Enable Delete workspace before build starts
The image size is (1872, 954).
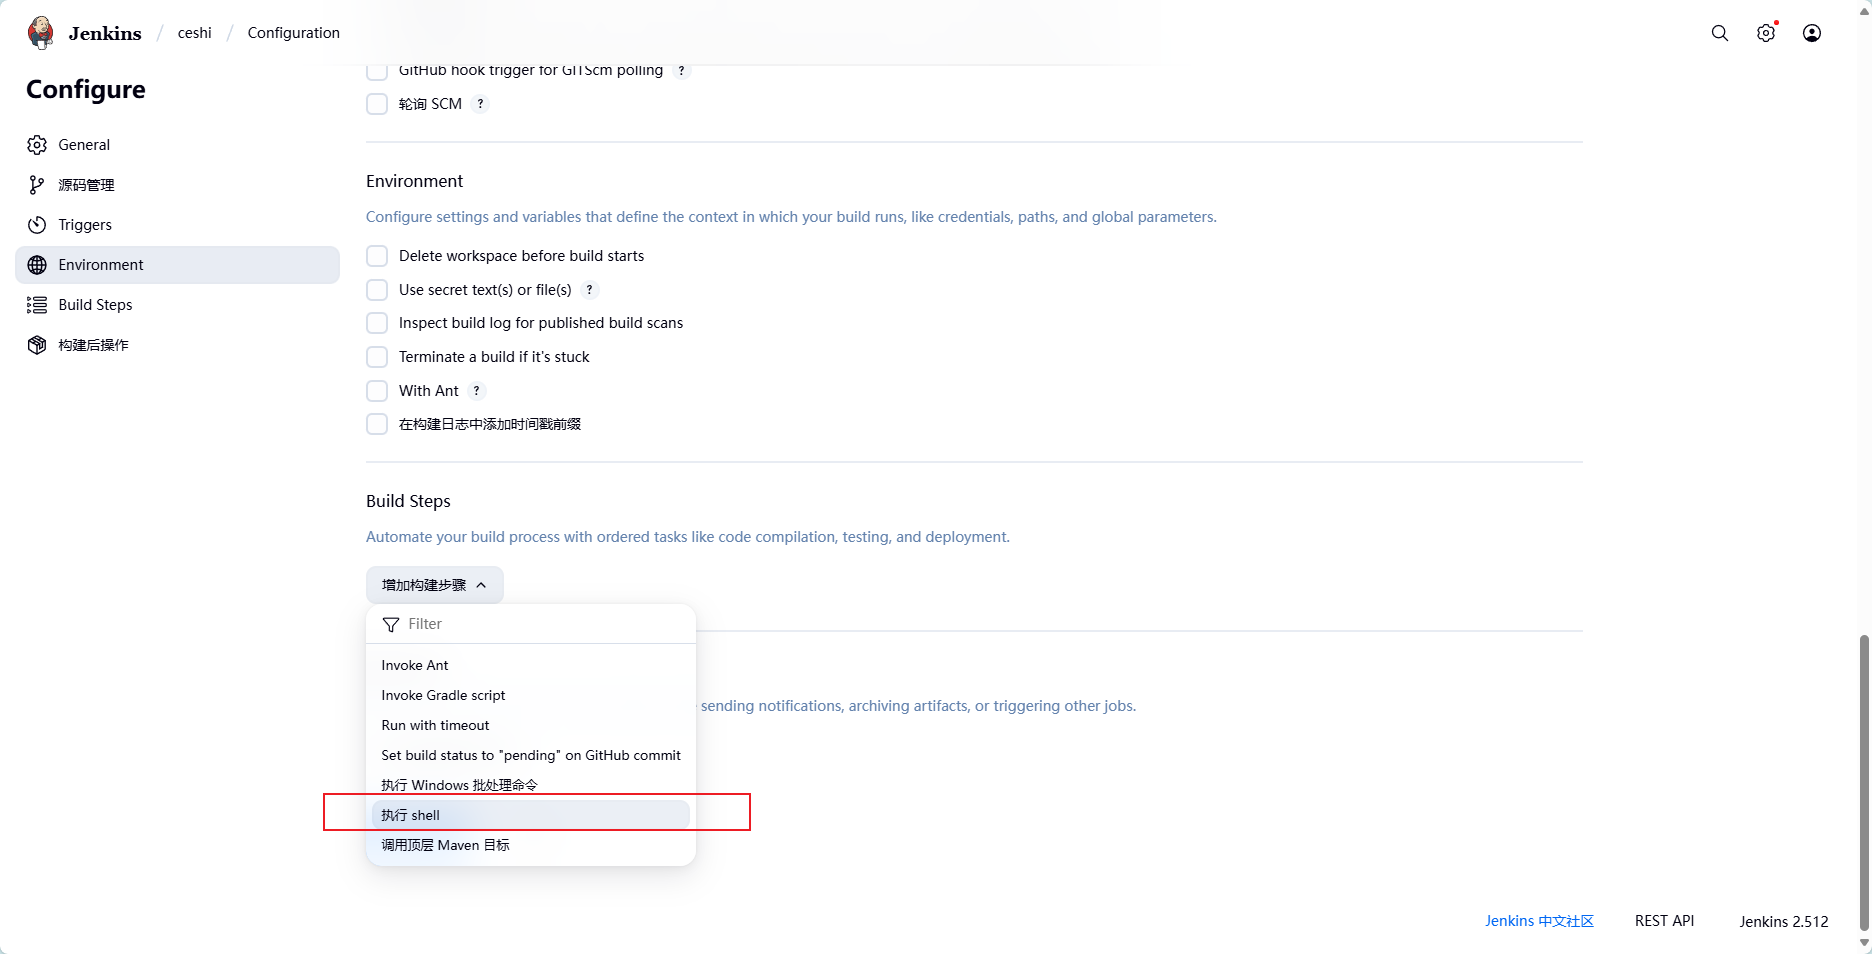pos(377,255)
